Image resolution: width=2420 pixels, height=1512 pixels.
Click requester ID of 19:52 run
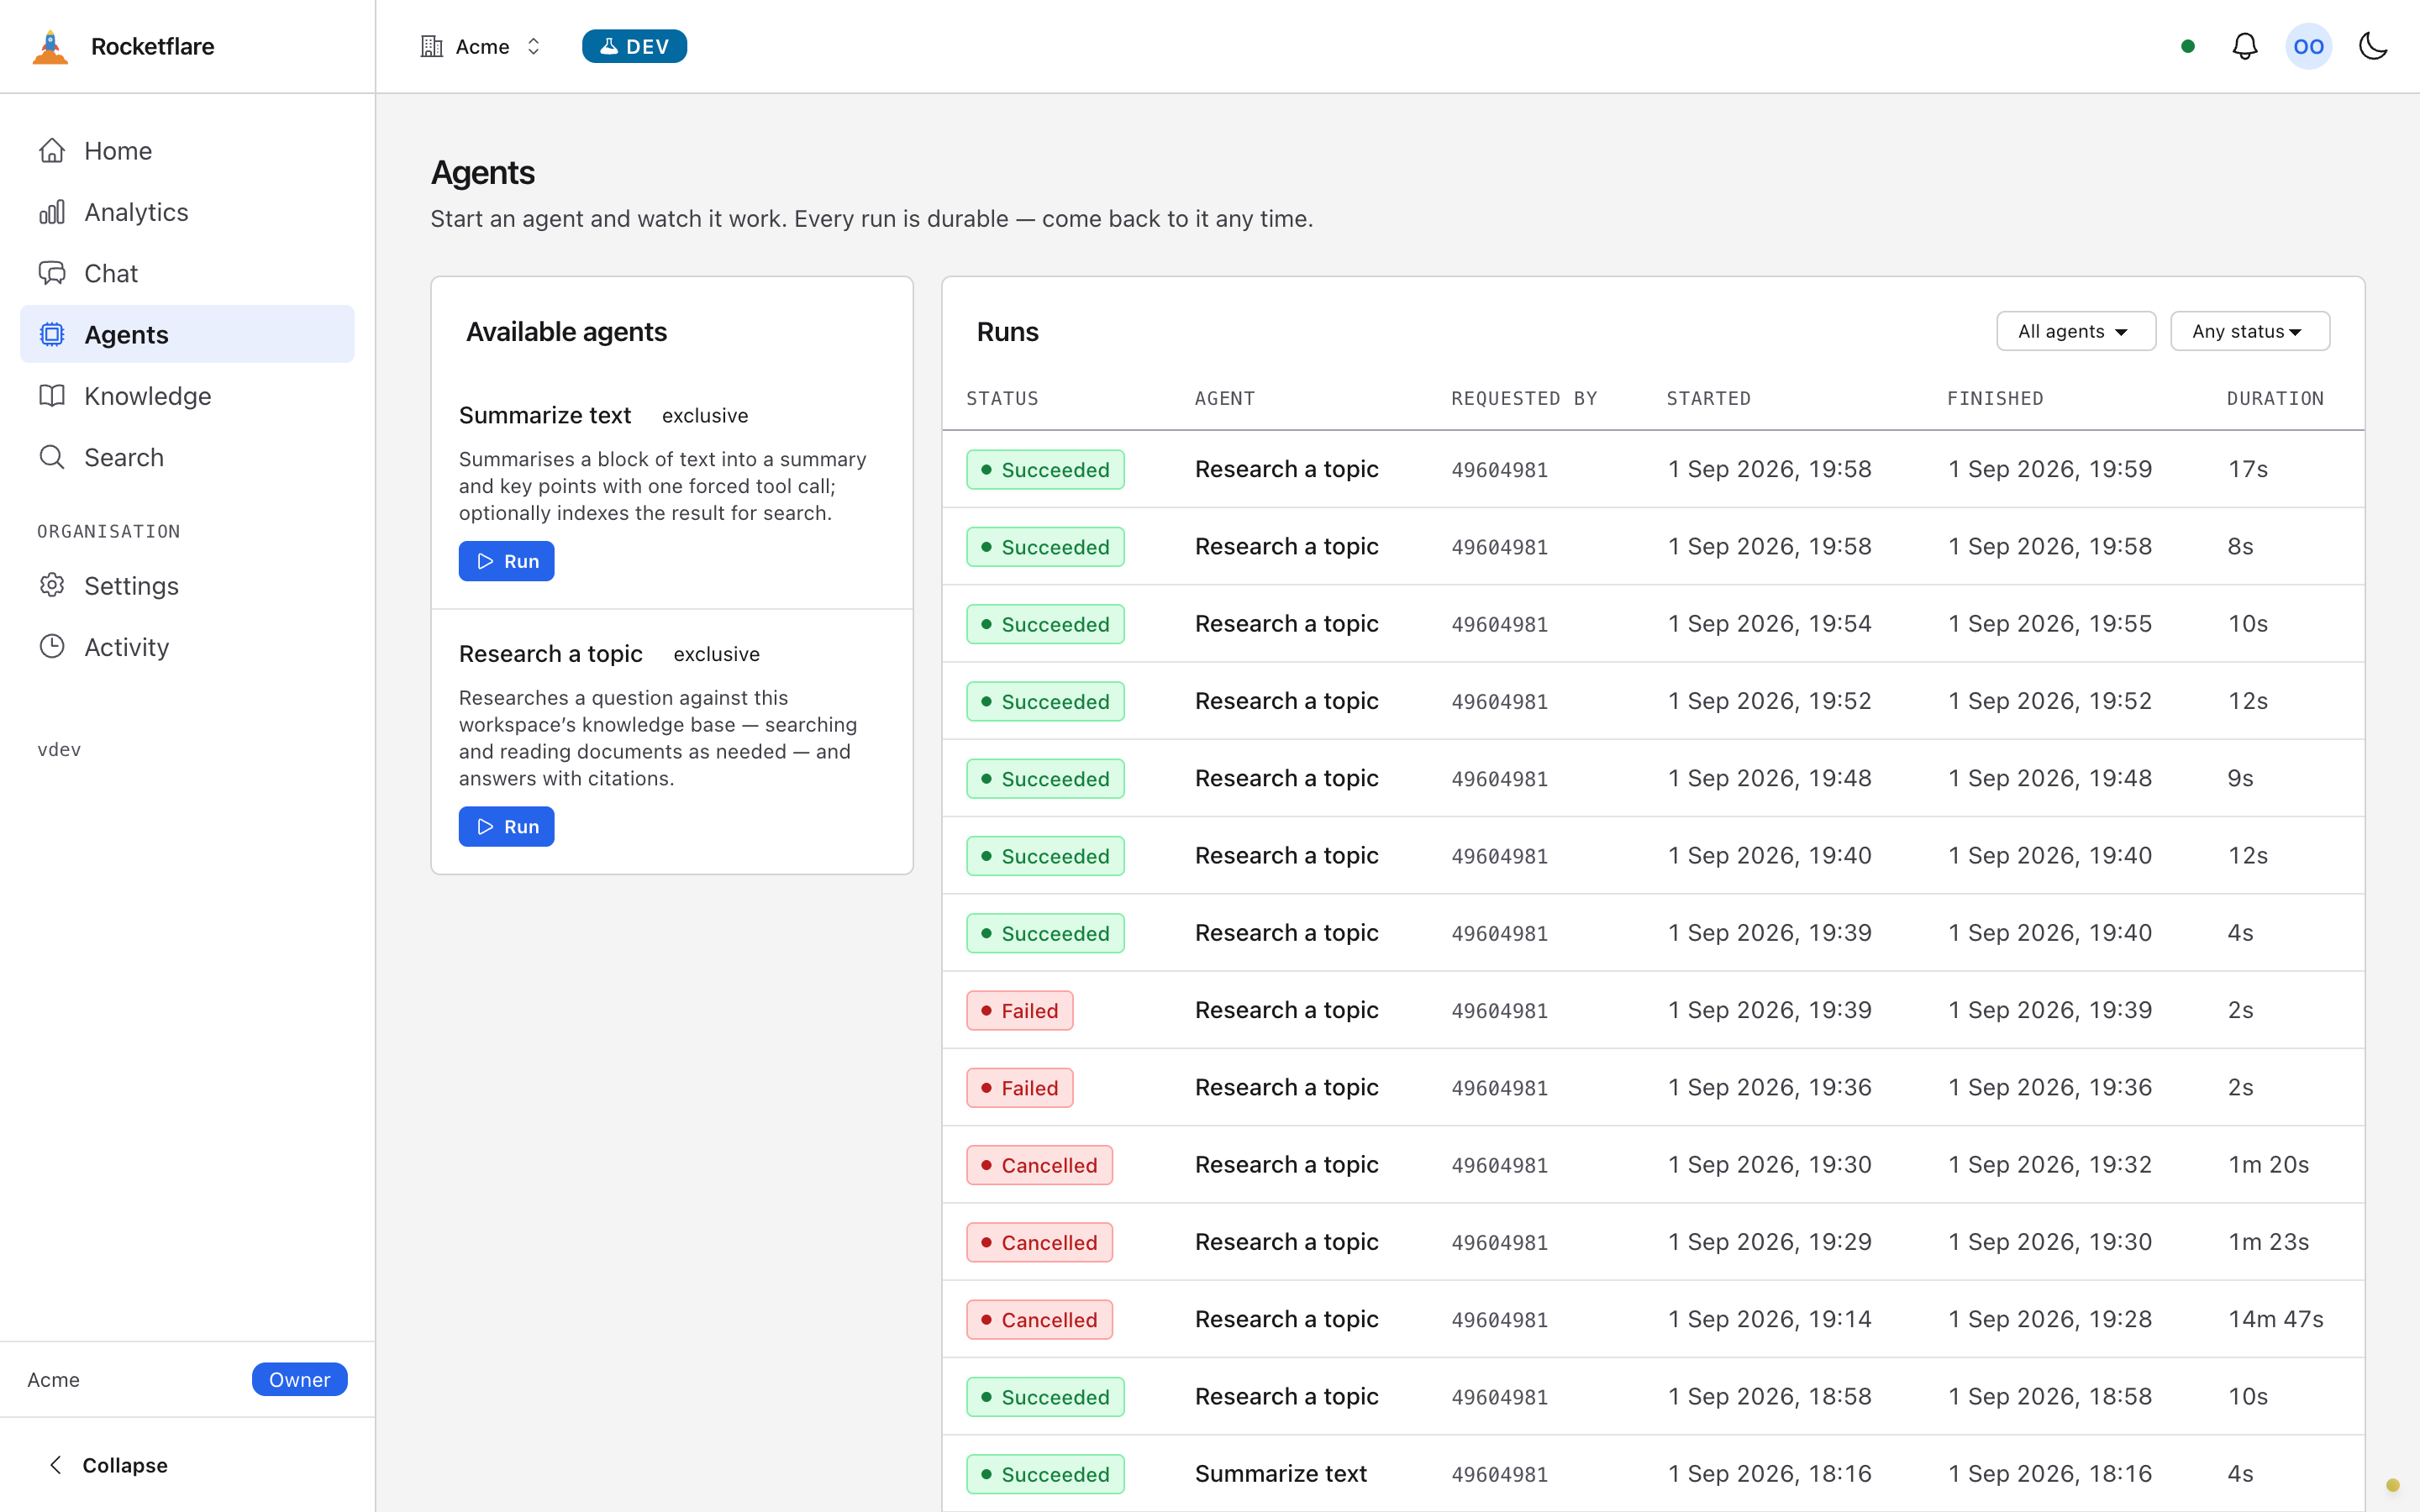click(1499, 701)
